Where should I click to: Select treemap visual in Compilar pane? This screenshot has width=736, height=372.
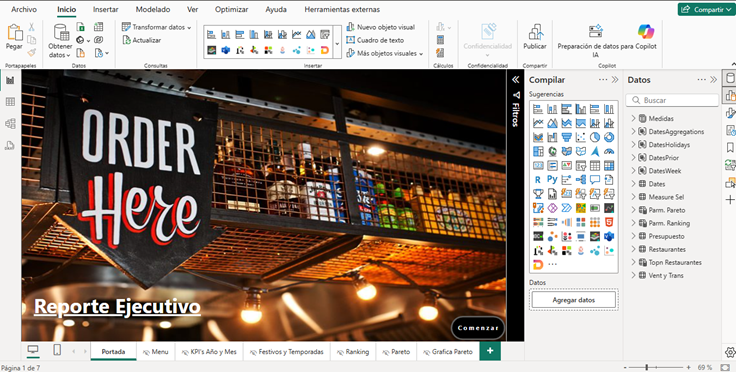[538, 152]
